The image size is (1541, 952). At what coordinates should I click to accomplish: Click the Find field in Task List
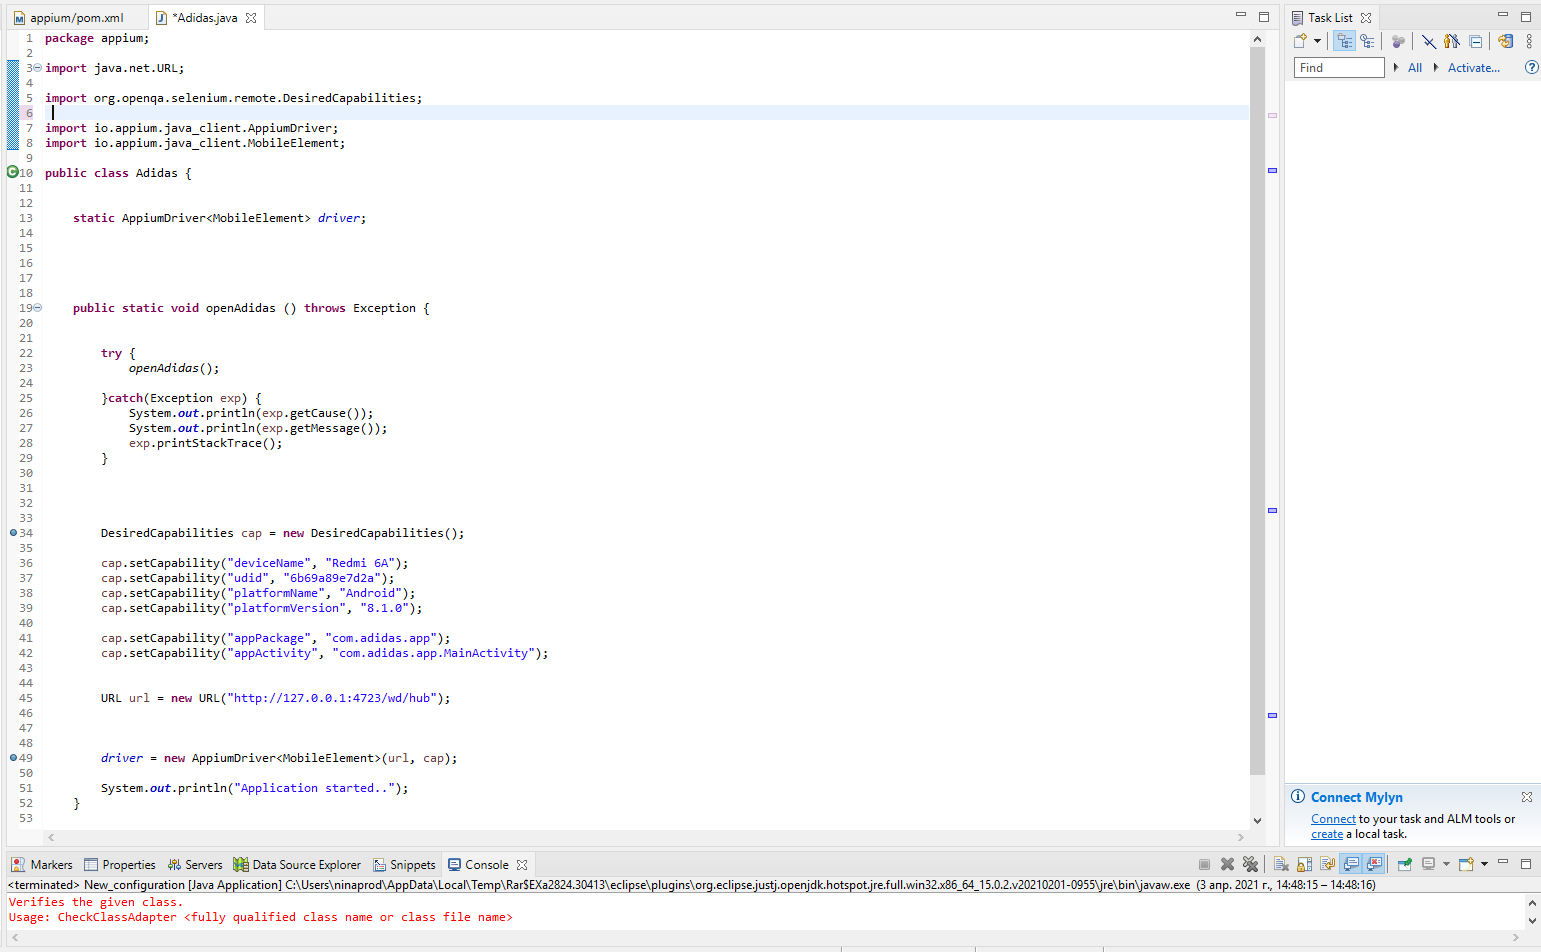pyautogui.click(x=1339, y=67)
